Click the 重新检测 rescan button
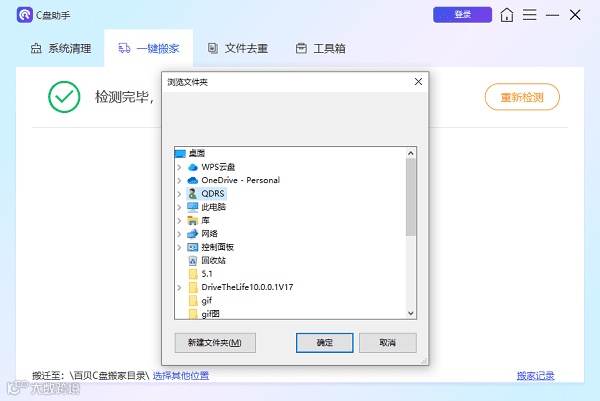 [522, 97]
